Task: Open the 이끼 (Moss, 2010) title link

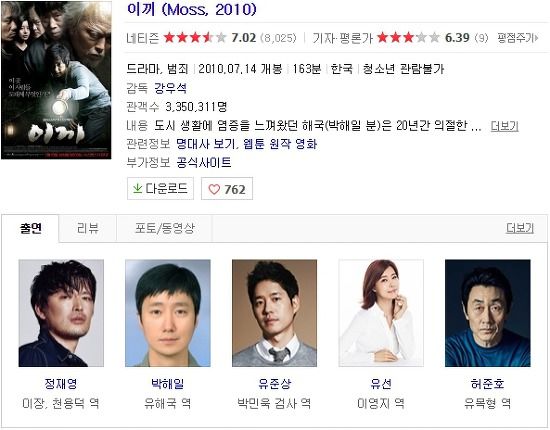Action: pos(192,9)
